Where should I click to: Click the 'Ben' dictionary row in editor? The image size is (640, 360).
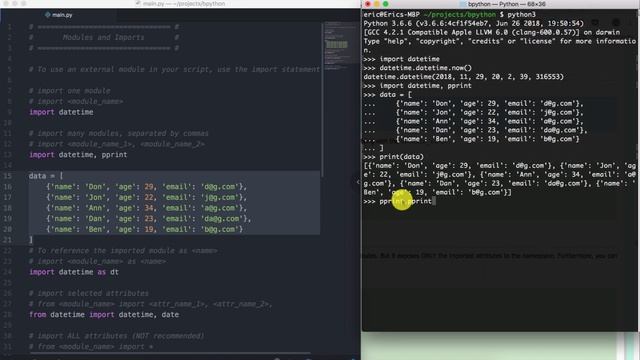click(x=144, y=229)
